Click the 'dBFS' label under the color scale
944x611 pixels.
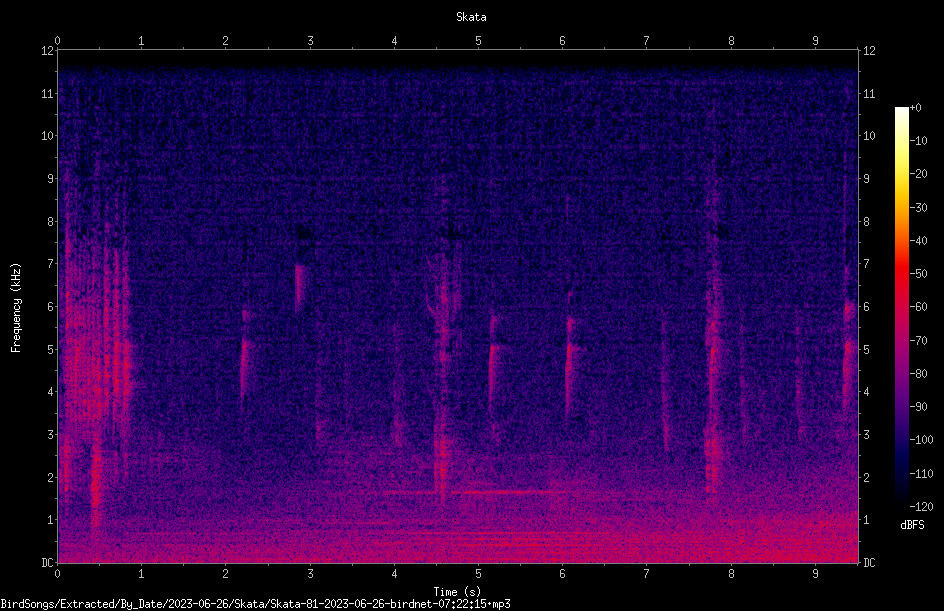[x=912, y=525]
